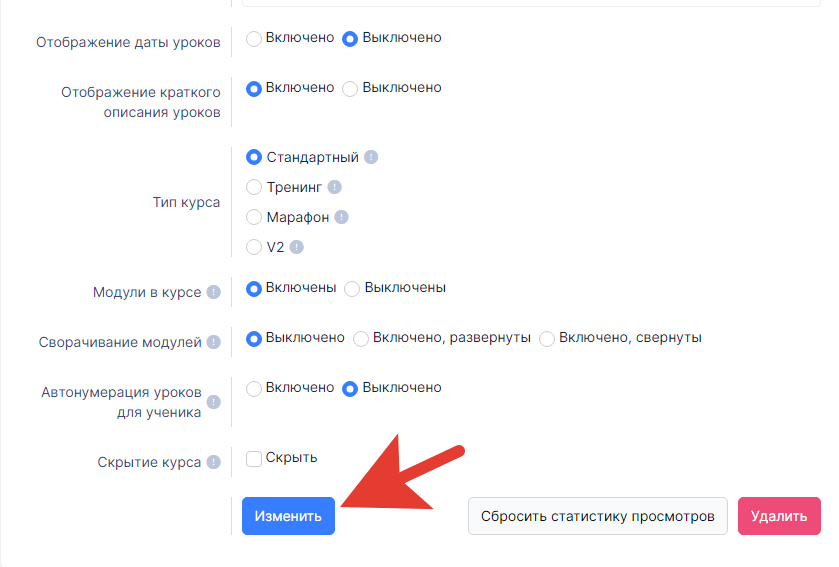Viewport: 839px width, 567px height.
Task: Select Выключено for краткого описания уроков
Action: tap(350, 89)
